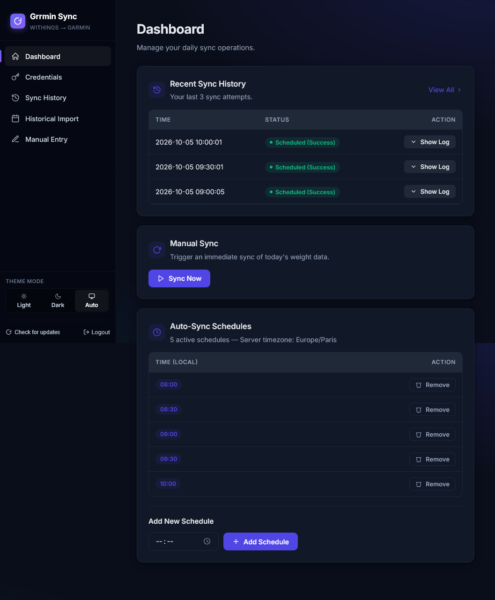Click View All sync history link
Image resolution: width=495 pixels, height=600 pixels.
(x=445, y=90)
